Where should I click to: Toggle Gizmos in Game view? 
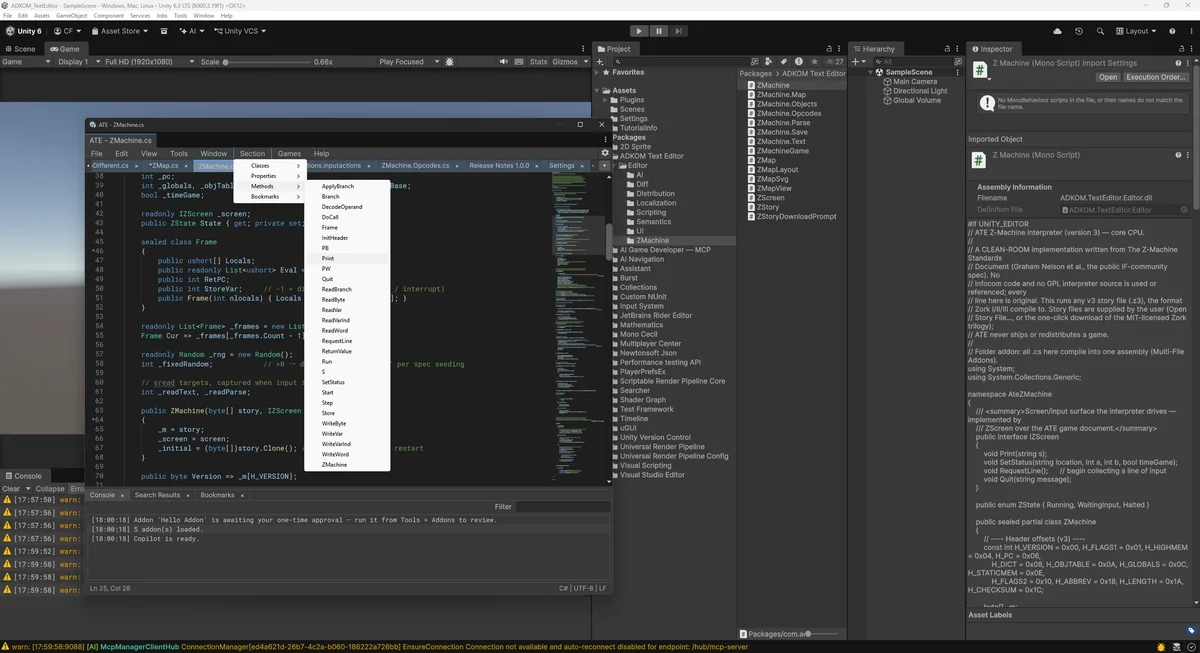click(565, 62)
